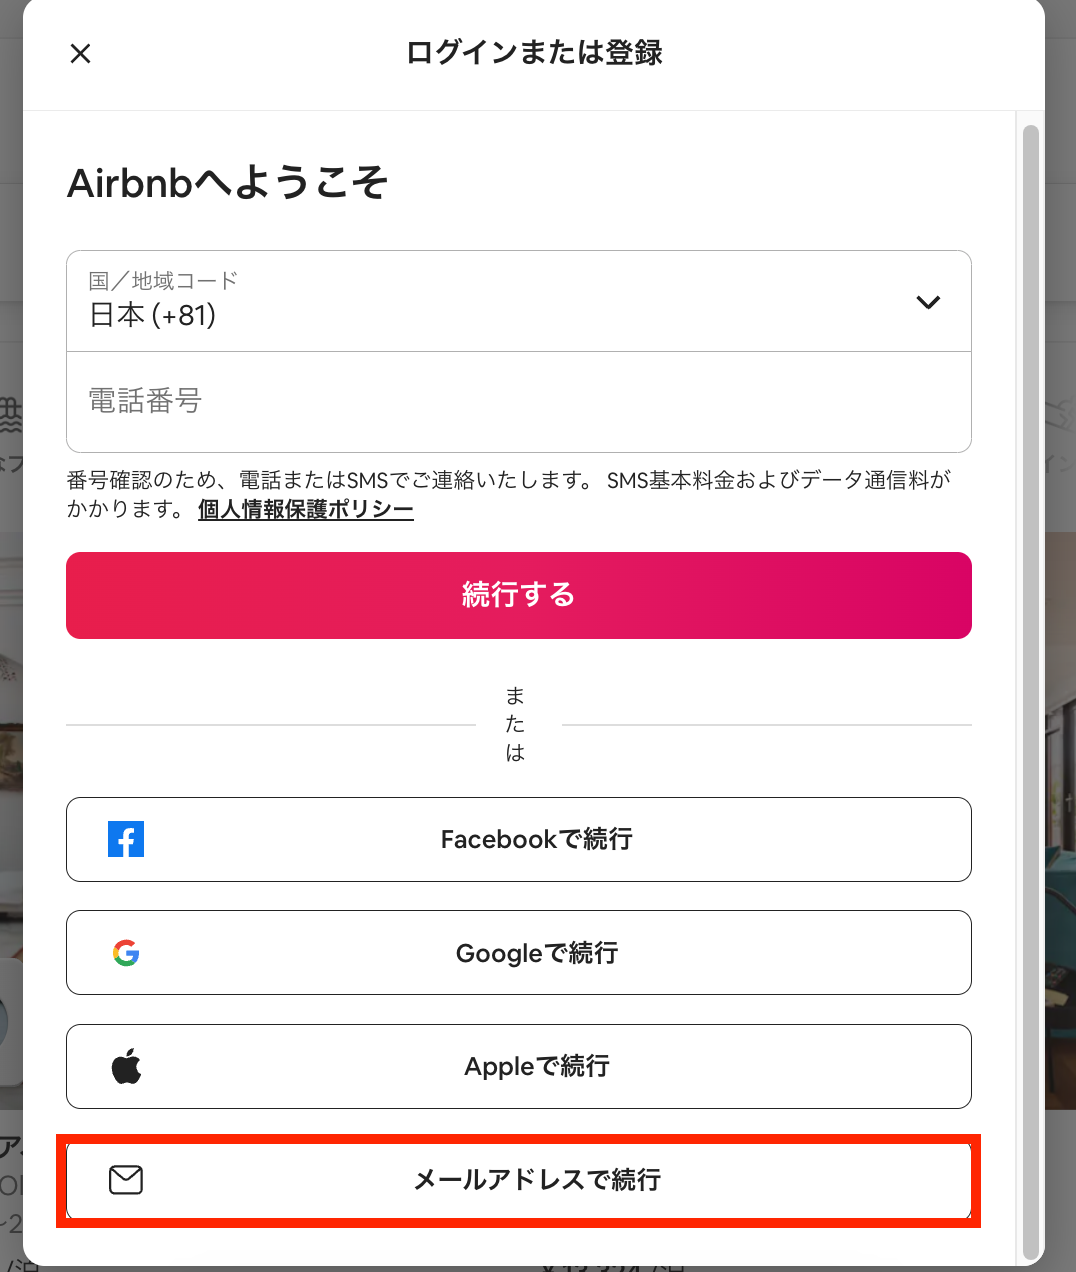Close the login dialog with the X icon
1076x1272 pixels.
pos(81,54)
